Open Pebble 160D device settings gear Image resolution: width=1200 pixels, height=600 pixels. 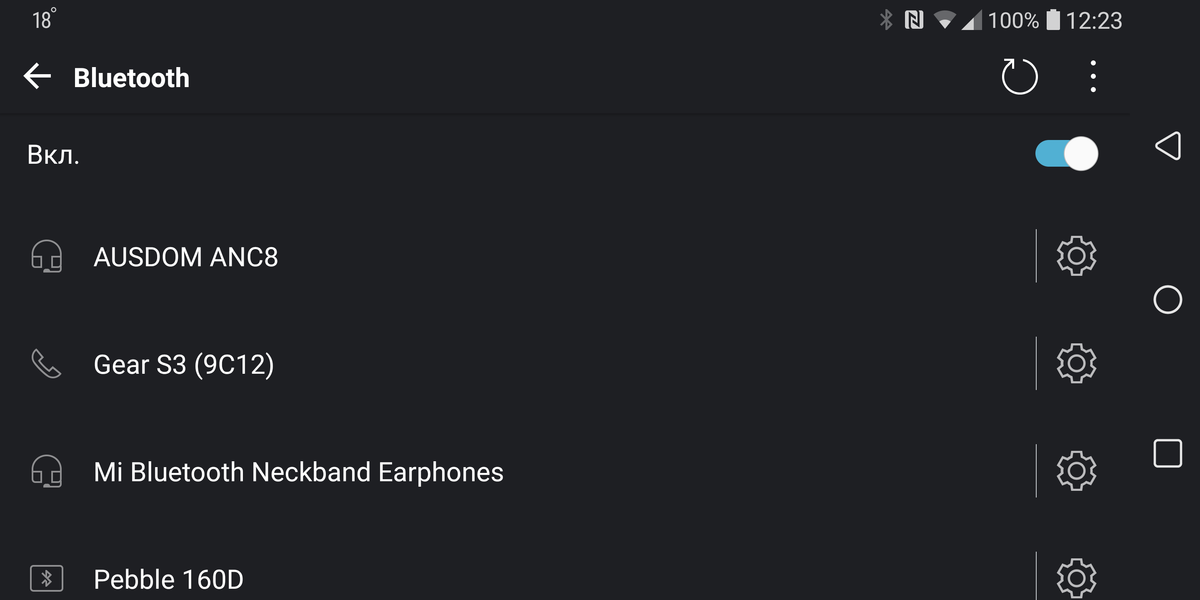point(1075,578)
